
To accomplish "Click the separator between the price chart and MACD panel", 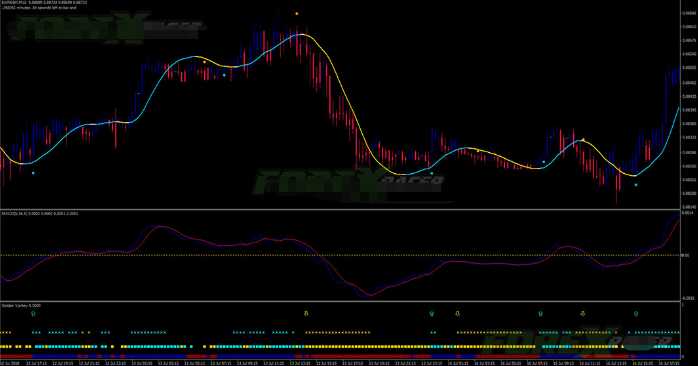I will tap(340, 209).
